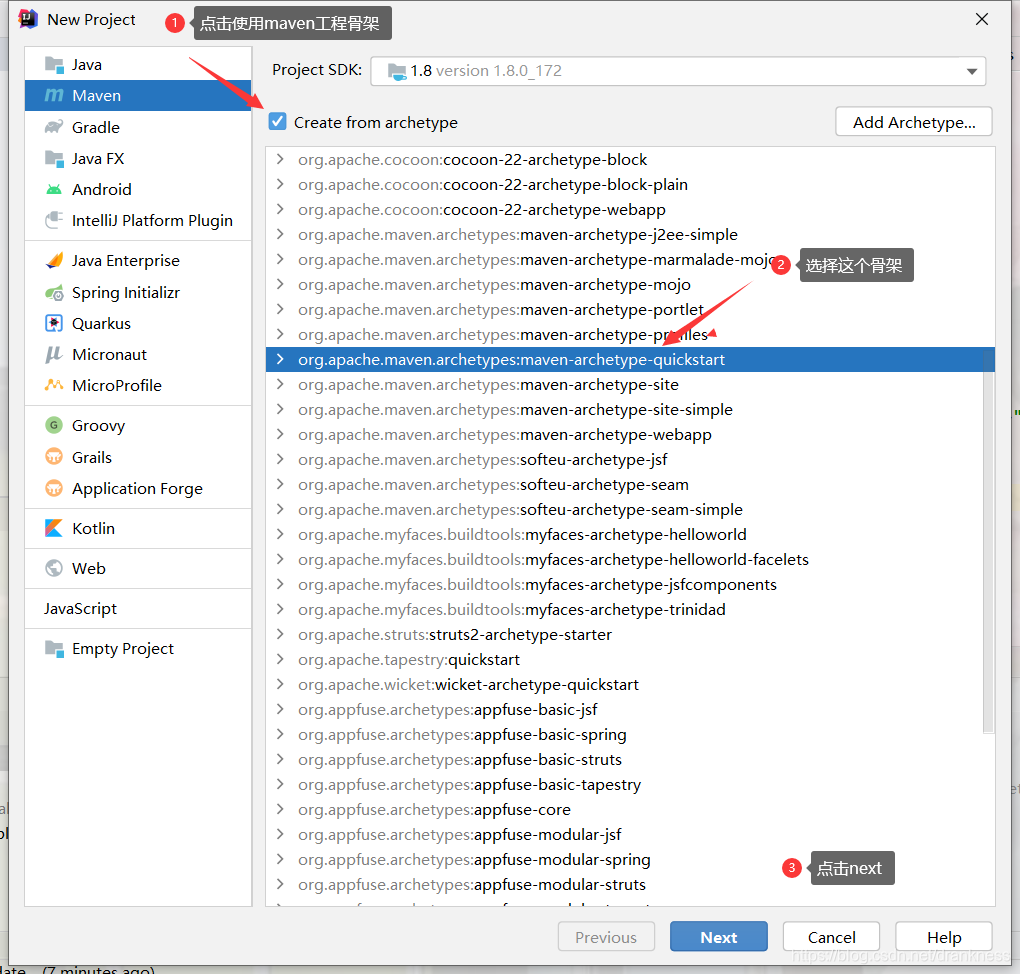Click the Java folder icon in sidebar
The height and width of the screenshot is (974, 1020).
[54, 64]
